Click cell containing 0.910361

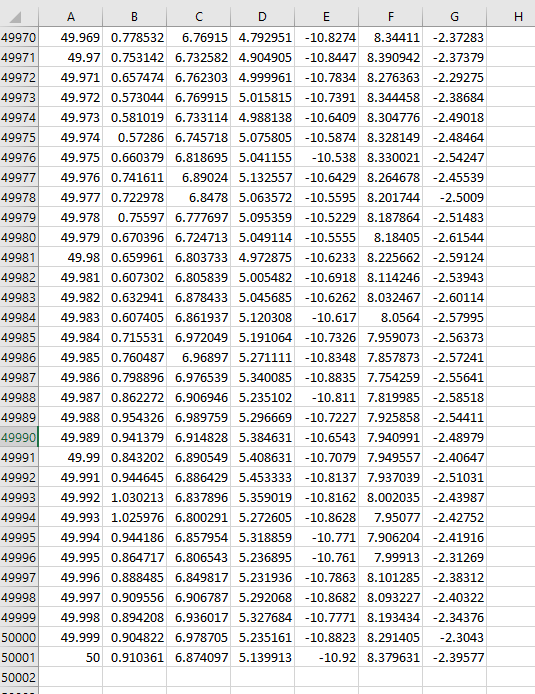click(x=135, y=658)
